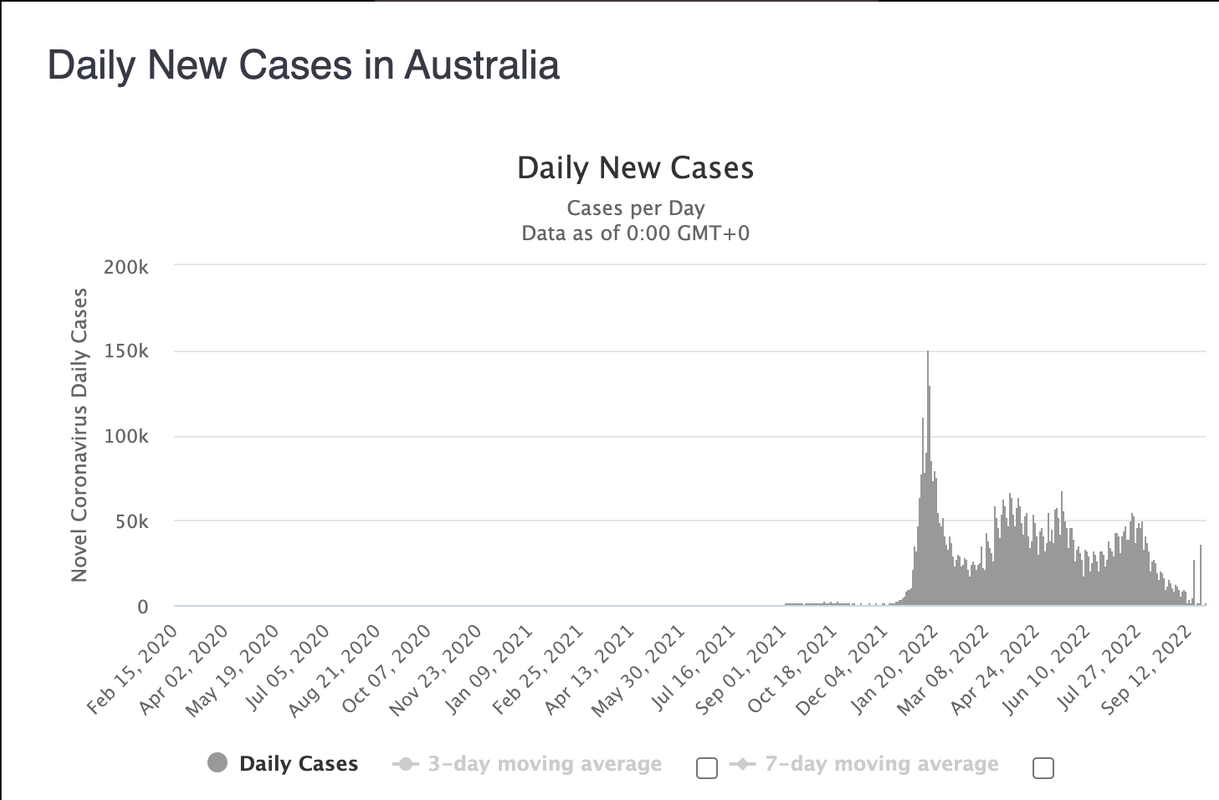Enable the 7-day moving average checkbox
The image size is (1219, 800).
pos(1043,768)
